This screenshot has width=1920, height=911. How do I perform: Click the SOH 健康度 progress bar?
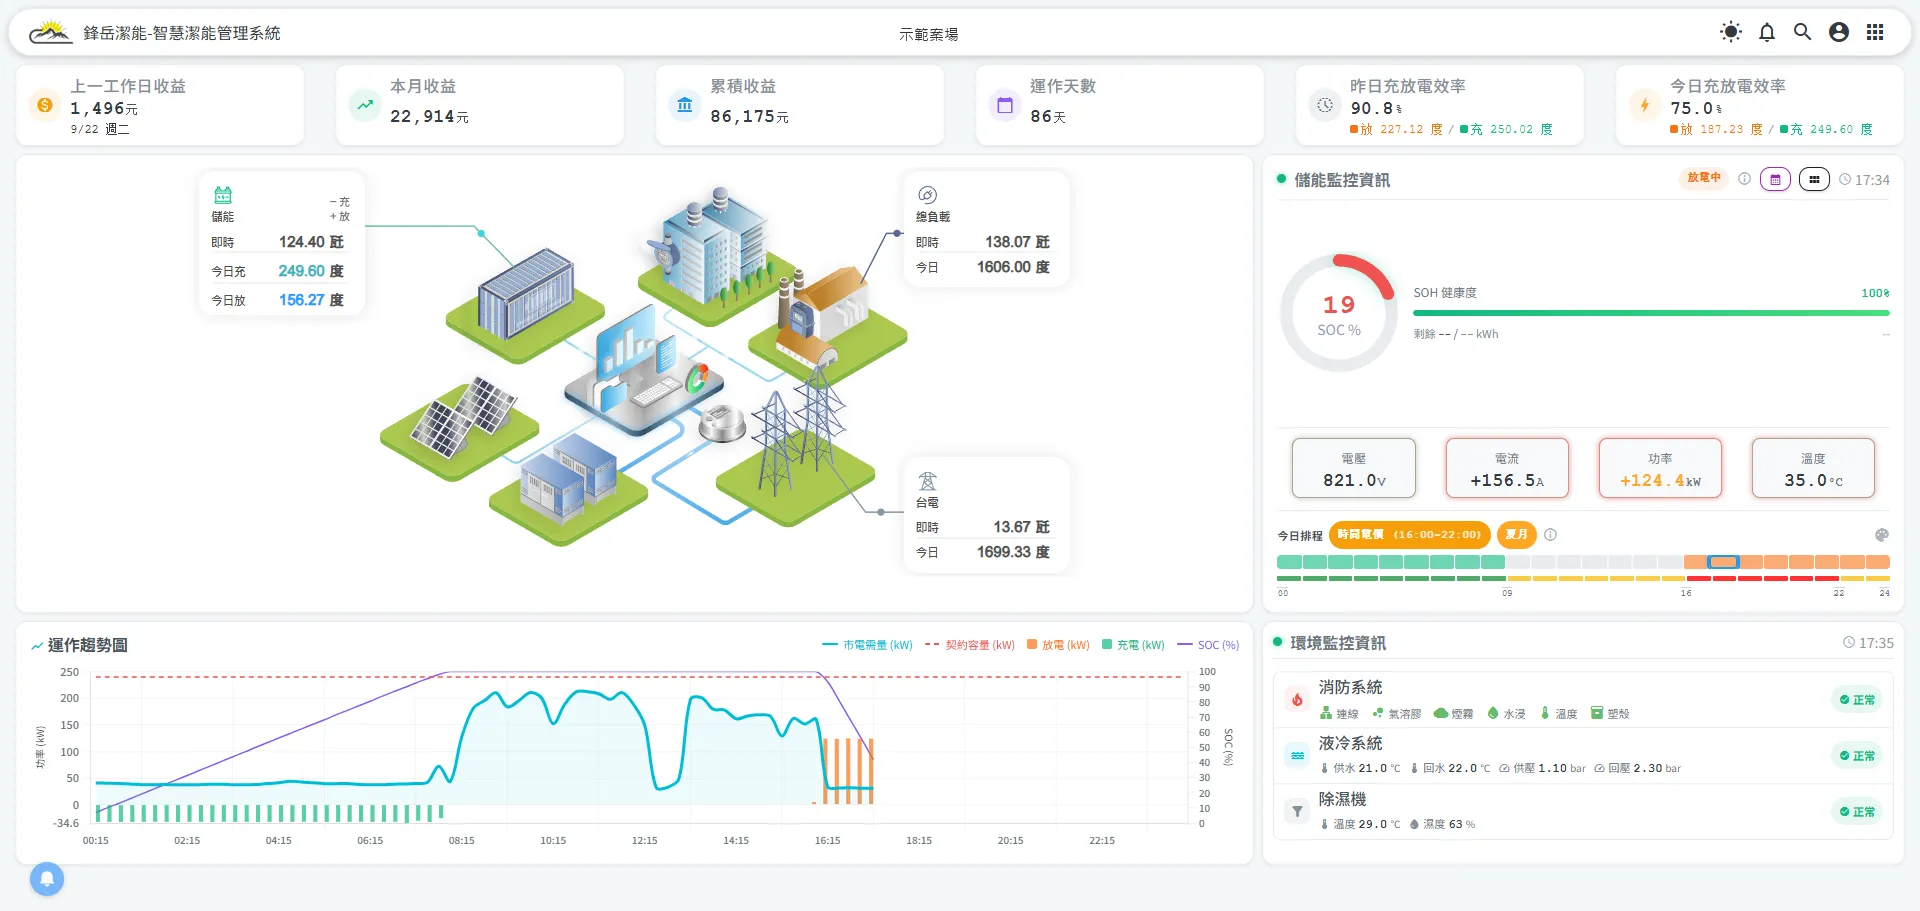click(x=1651, y=313)
